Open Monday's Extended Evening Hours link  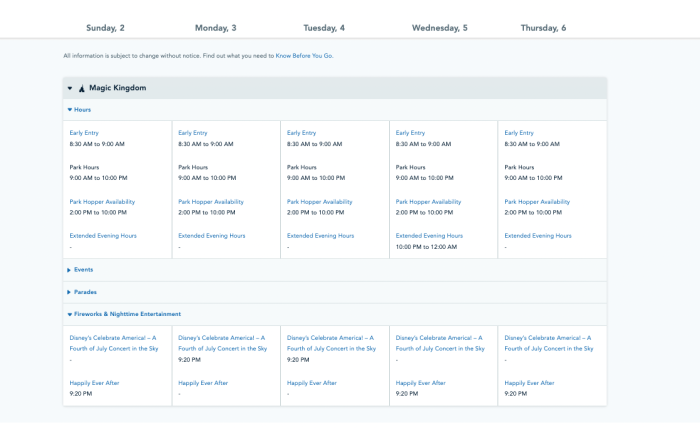click(212, 236)
